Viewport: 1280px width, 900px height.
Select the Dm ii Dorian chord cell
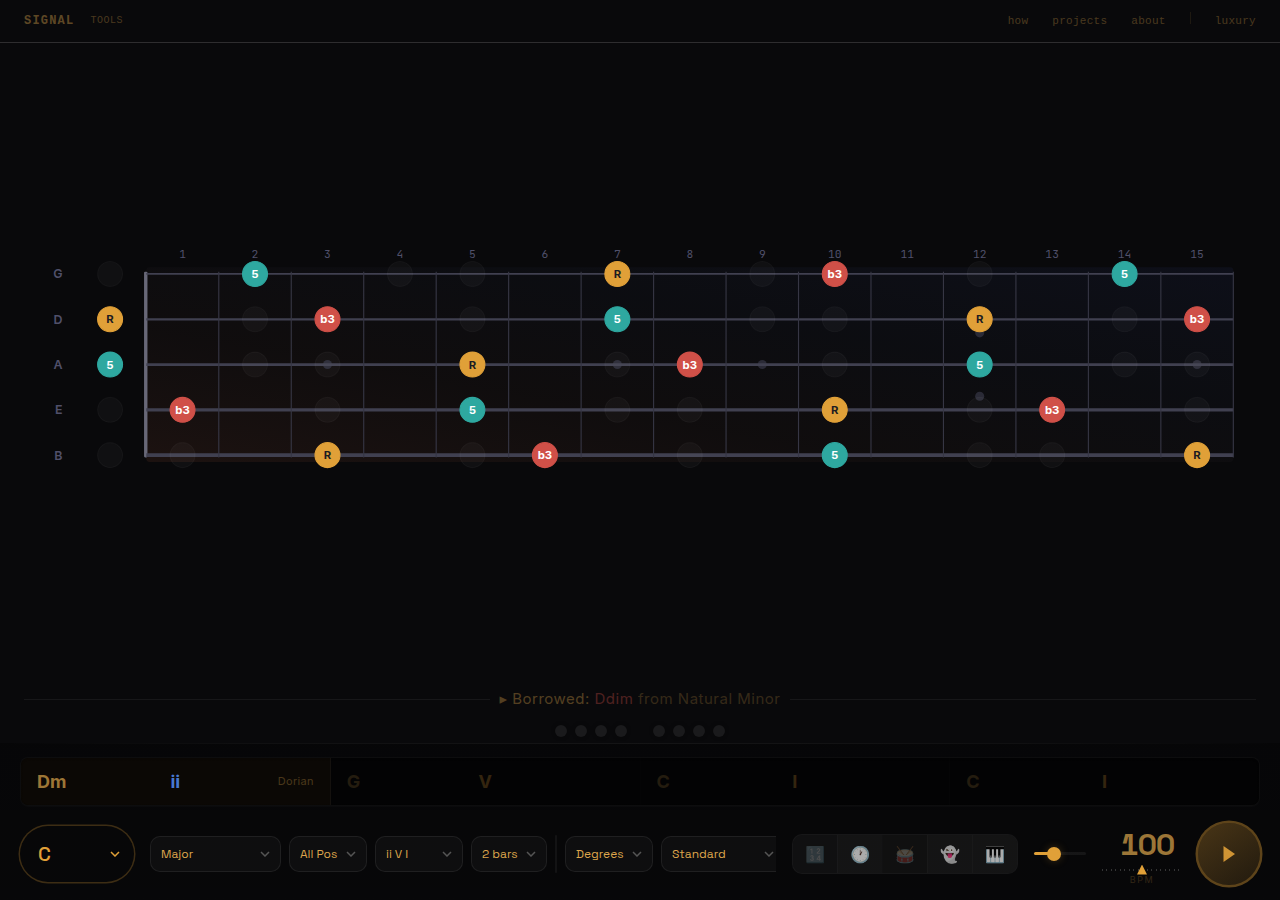click(x=174, y=781)
